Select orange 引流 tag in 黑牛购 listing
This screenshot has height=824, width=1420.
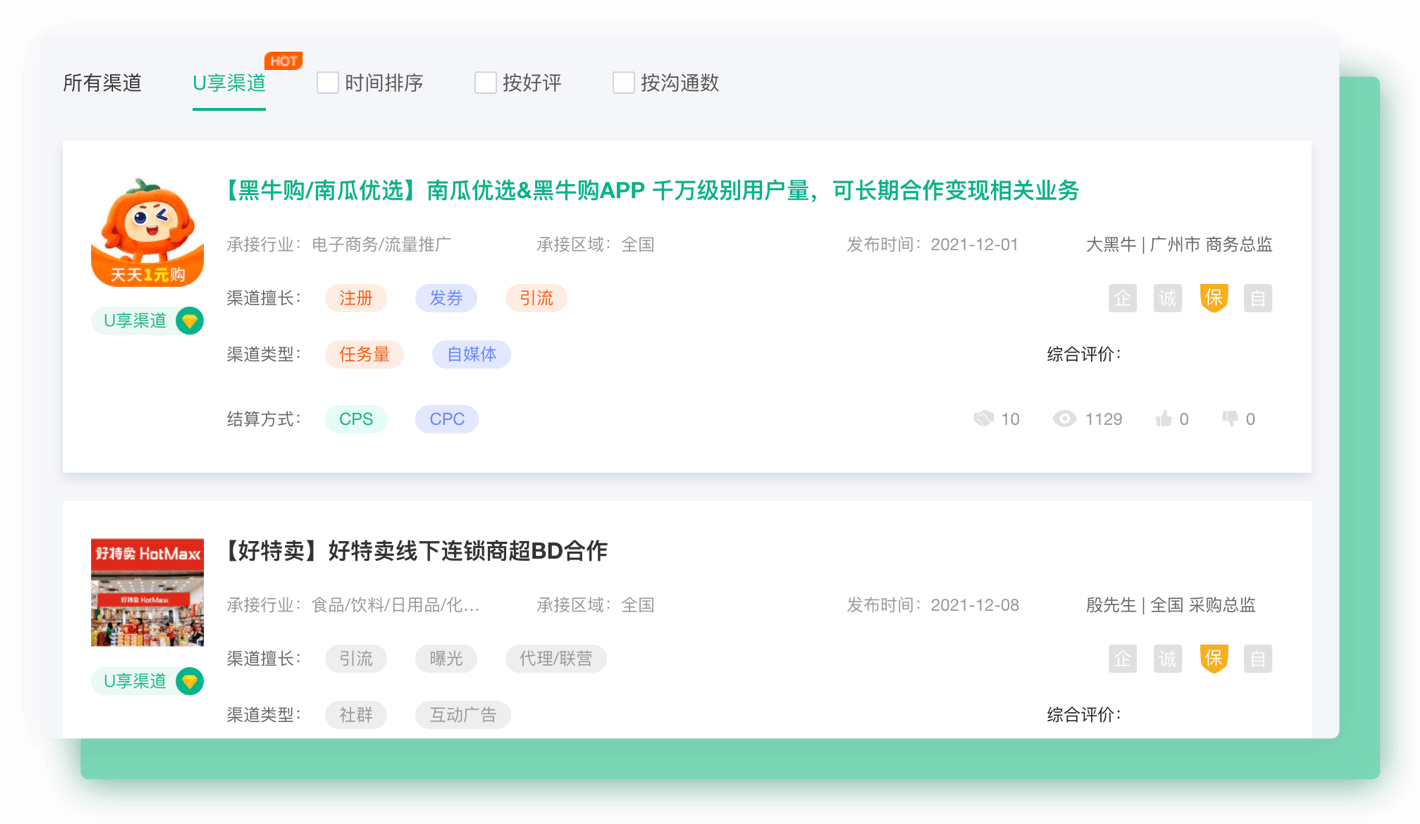coord(536,298)
